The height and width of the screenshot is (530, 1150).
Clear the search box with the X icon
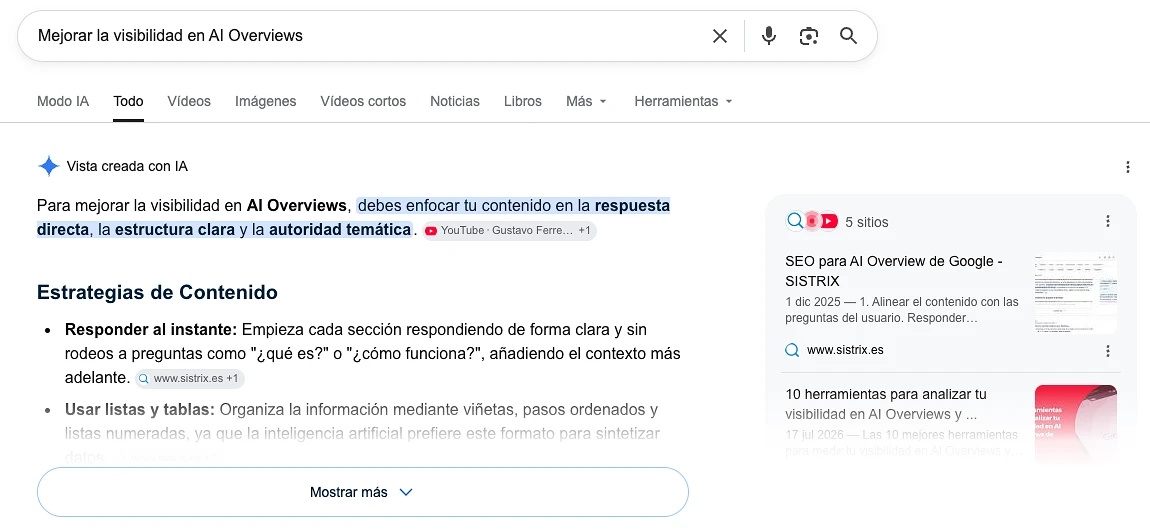click(x=719, y=36)
